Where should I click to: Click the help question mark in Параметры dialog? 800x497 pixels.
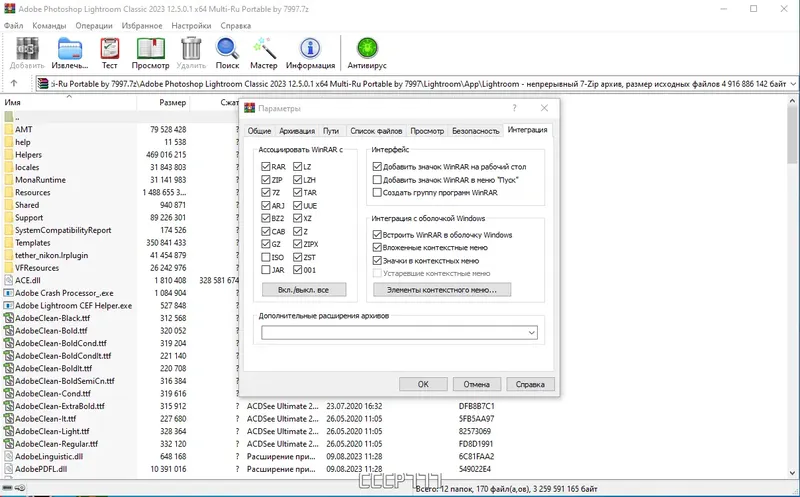point(514,108)
